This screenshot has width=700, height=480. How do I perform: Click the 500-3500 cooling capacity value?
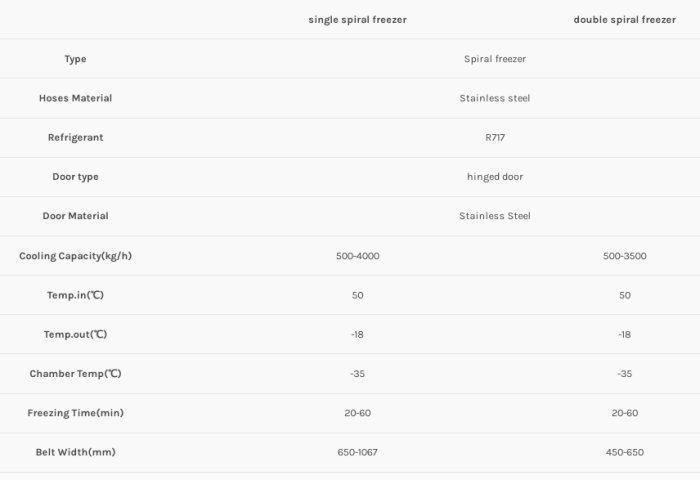624,256
